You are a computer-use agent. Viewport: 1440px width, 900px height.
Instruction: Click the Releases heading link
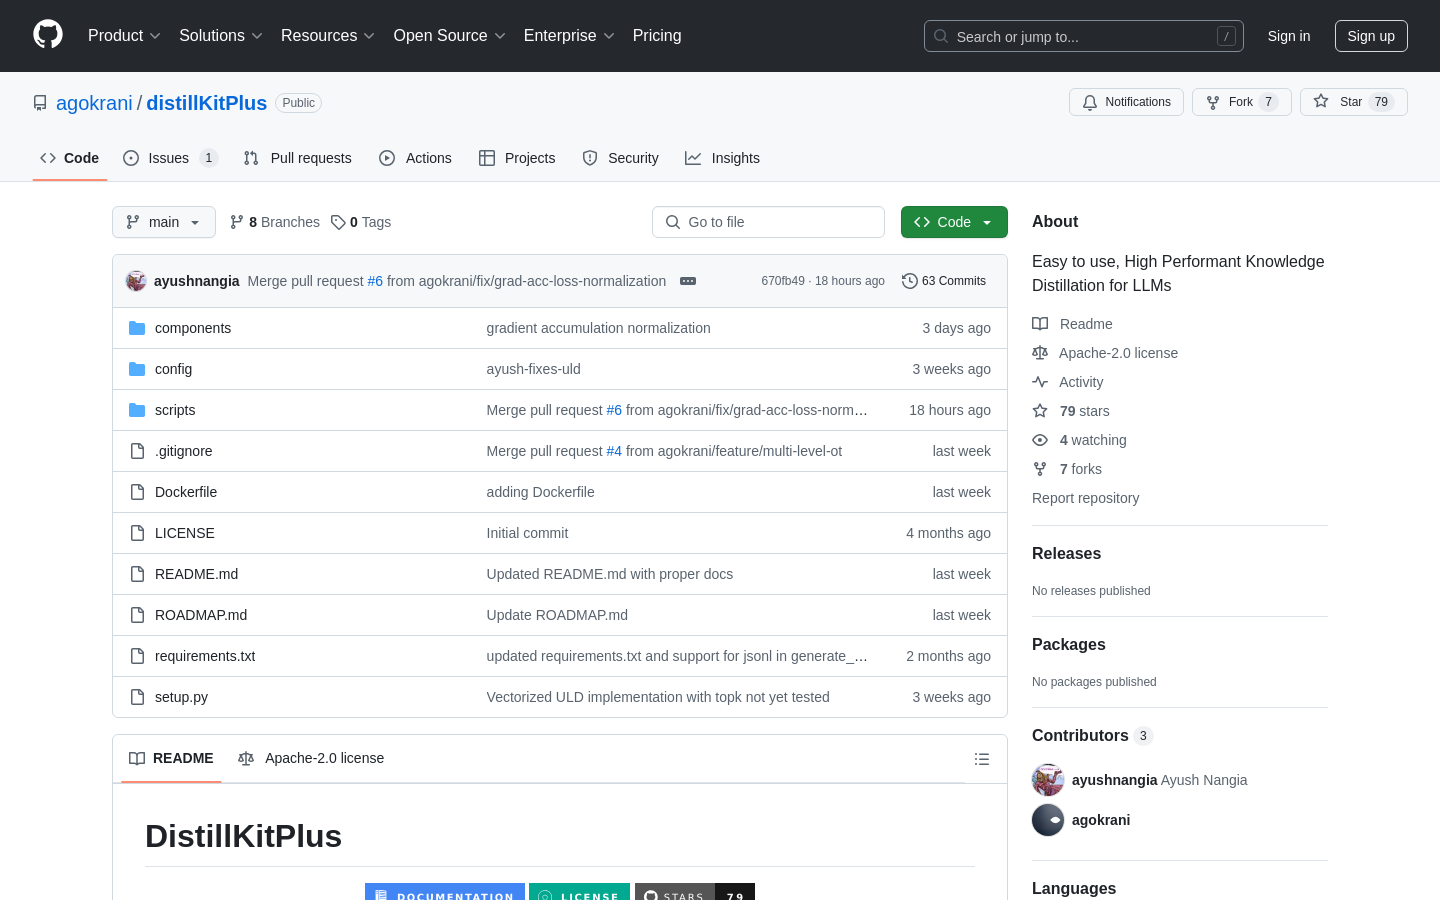(1066, 553)
